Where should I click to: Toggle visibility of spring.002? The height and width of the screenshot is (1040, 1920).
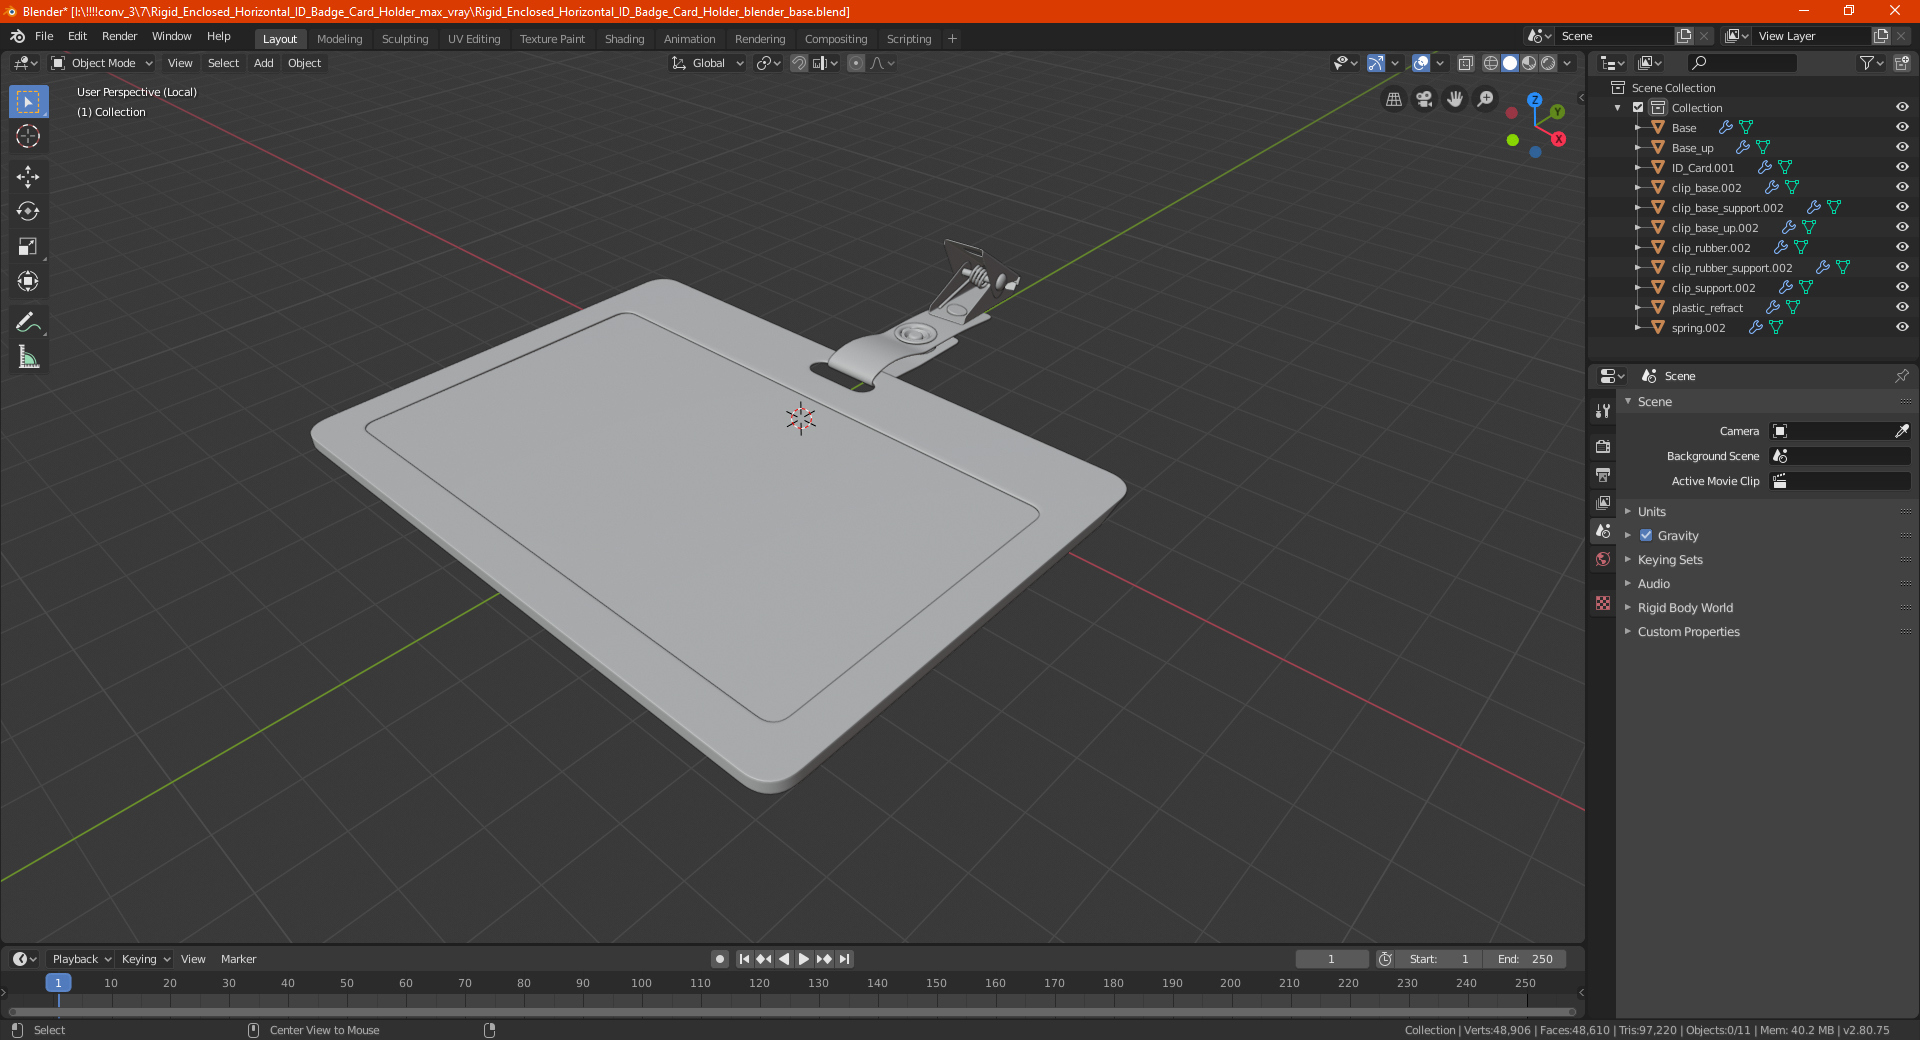1902,327
